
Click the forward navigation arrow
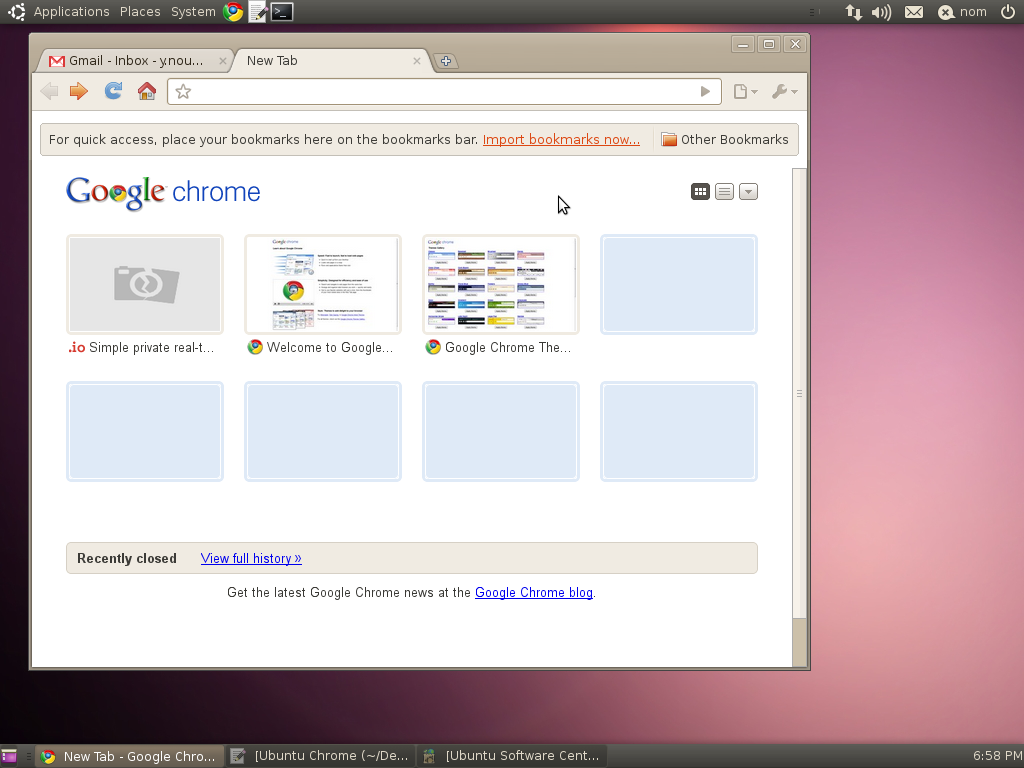point(78,91)
